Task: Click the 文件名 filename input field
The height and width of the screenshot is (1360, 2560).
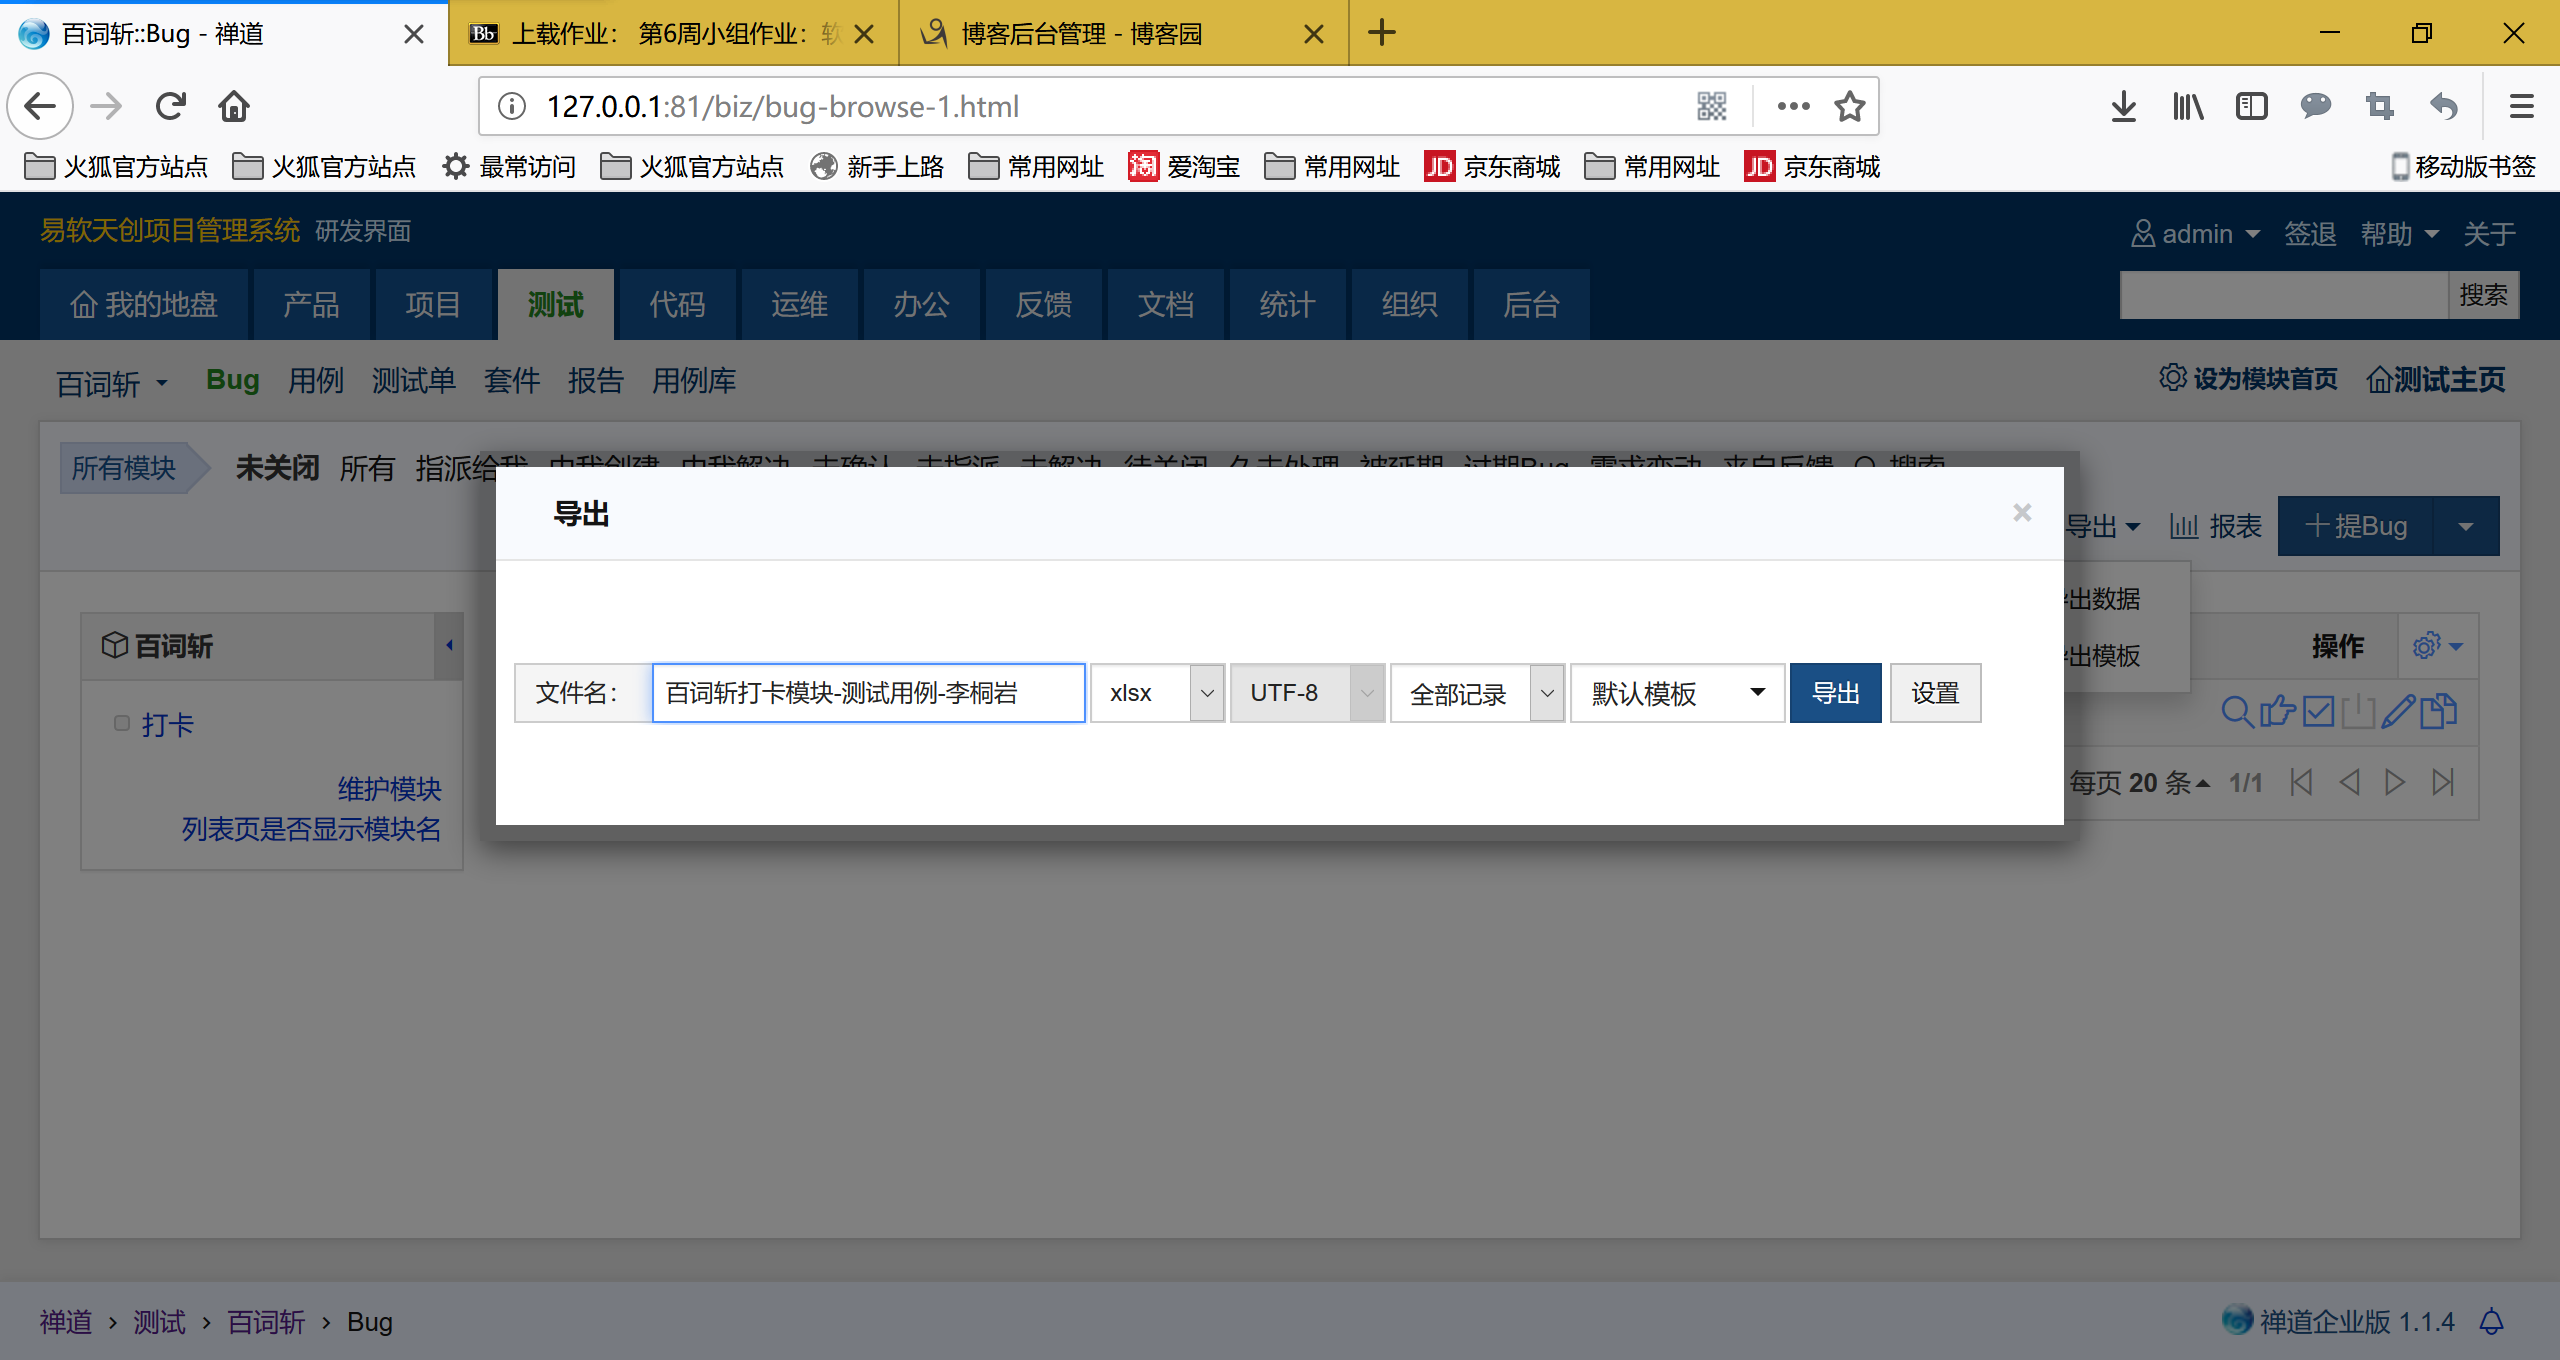Action: click(x=868, y=693)
